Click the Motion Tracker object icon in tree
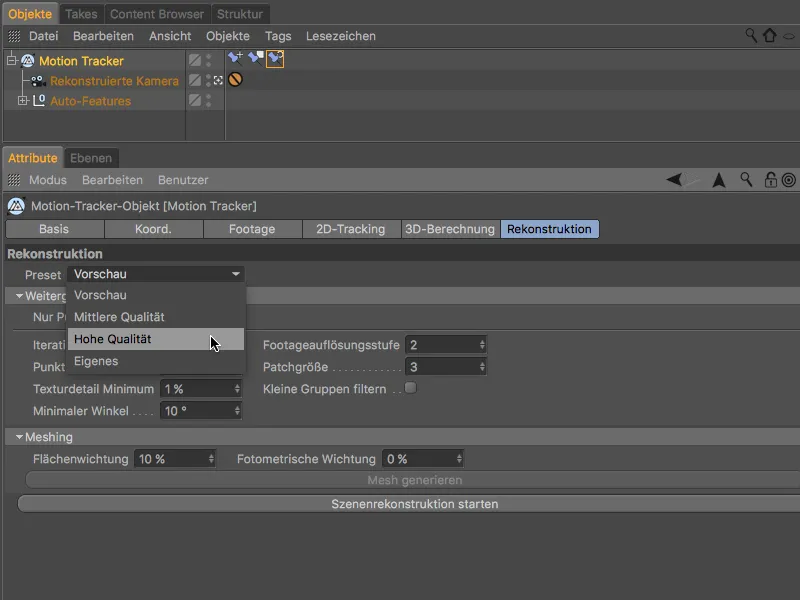 pos(28,61)
